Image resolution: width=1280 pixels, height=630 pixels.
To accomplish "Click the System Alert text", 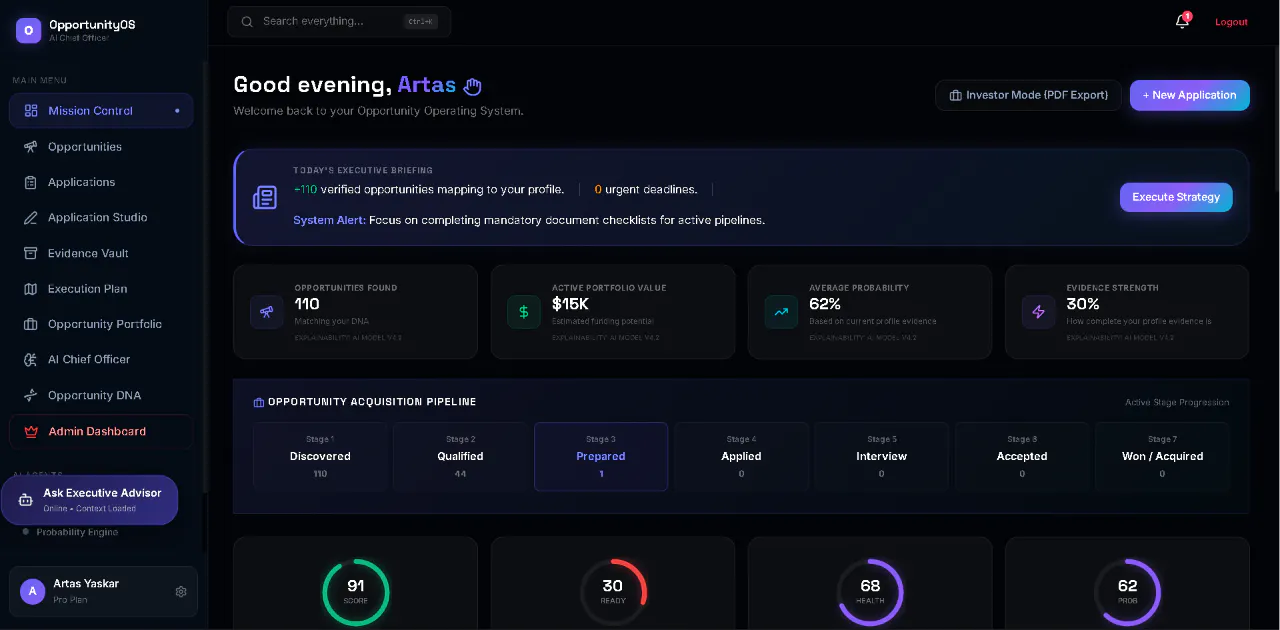I will (529, 220).
